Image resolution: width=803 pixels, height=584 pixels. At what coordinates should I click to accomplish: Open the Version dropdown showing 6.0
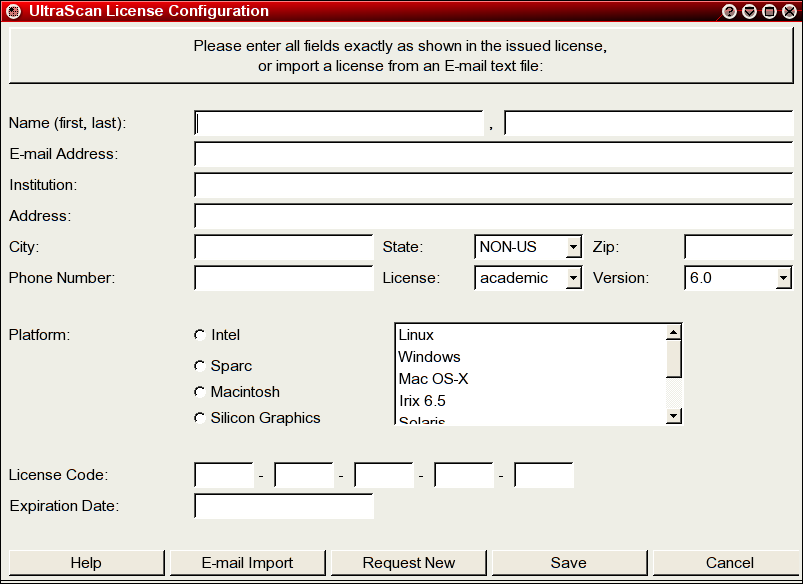(738, 278)
